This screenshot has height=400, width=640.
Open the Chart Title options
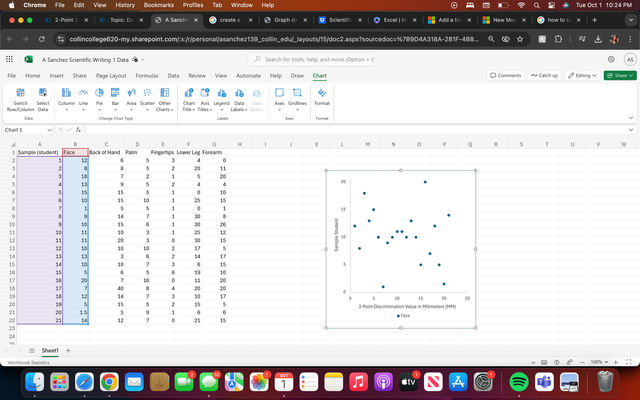[189, 100]
